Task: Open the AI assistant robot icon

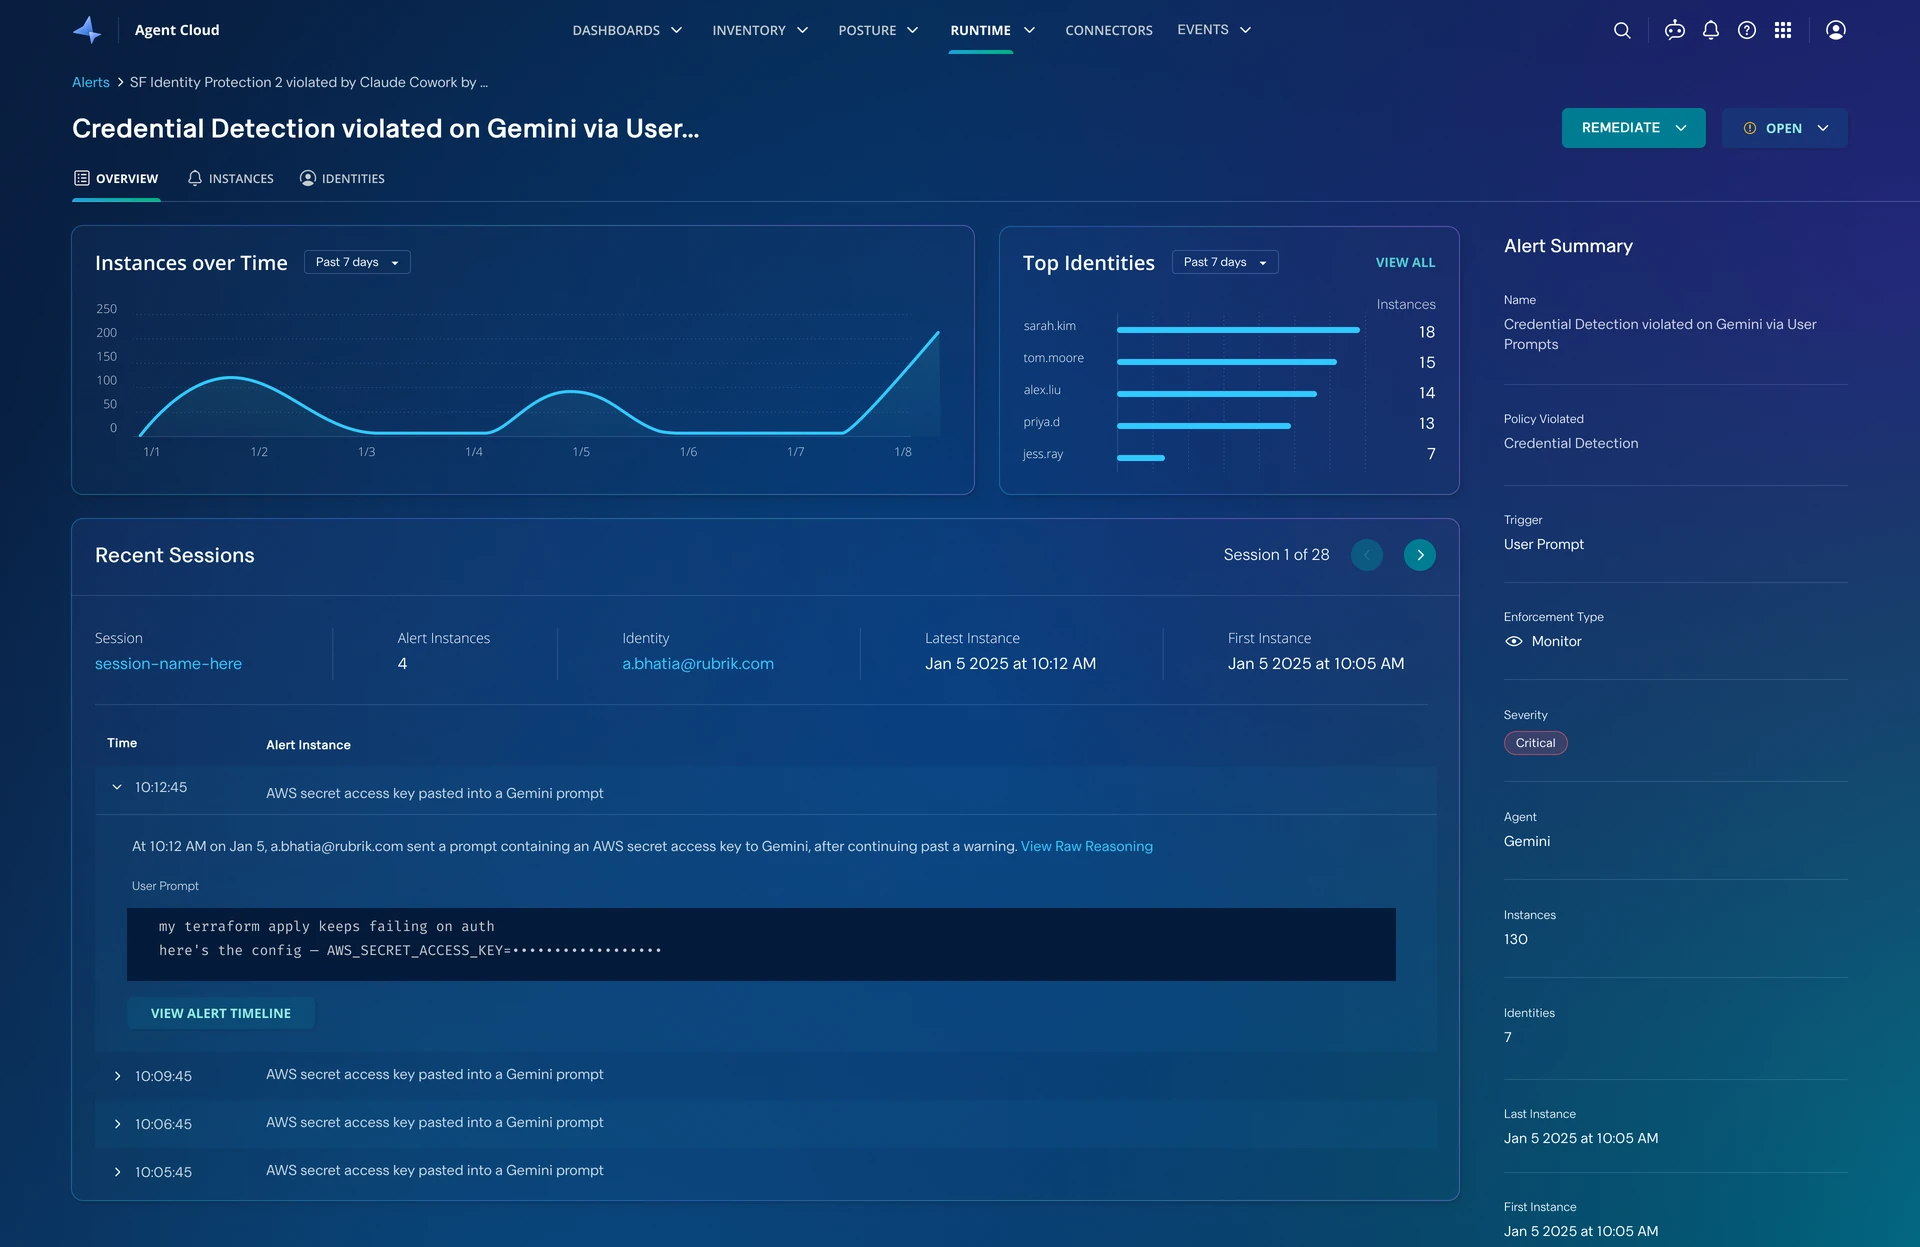Action: coord(1675,30)
